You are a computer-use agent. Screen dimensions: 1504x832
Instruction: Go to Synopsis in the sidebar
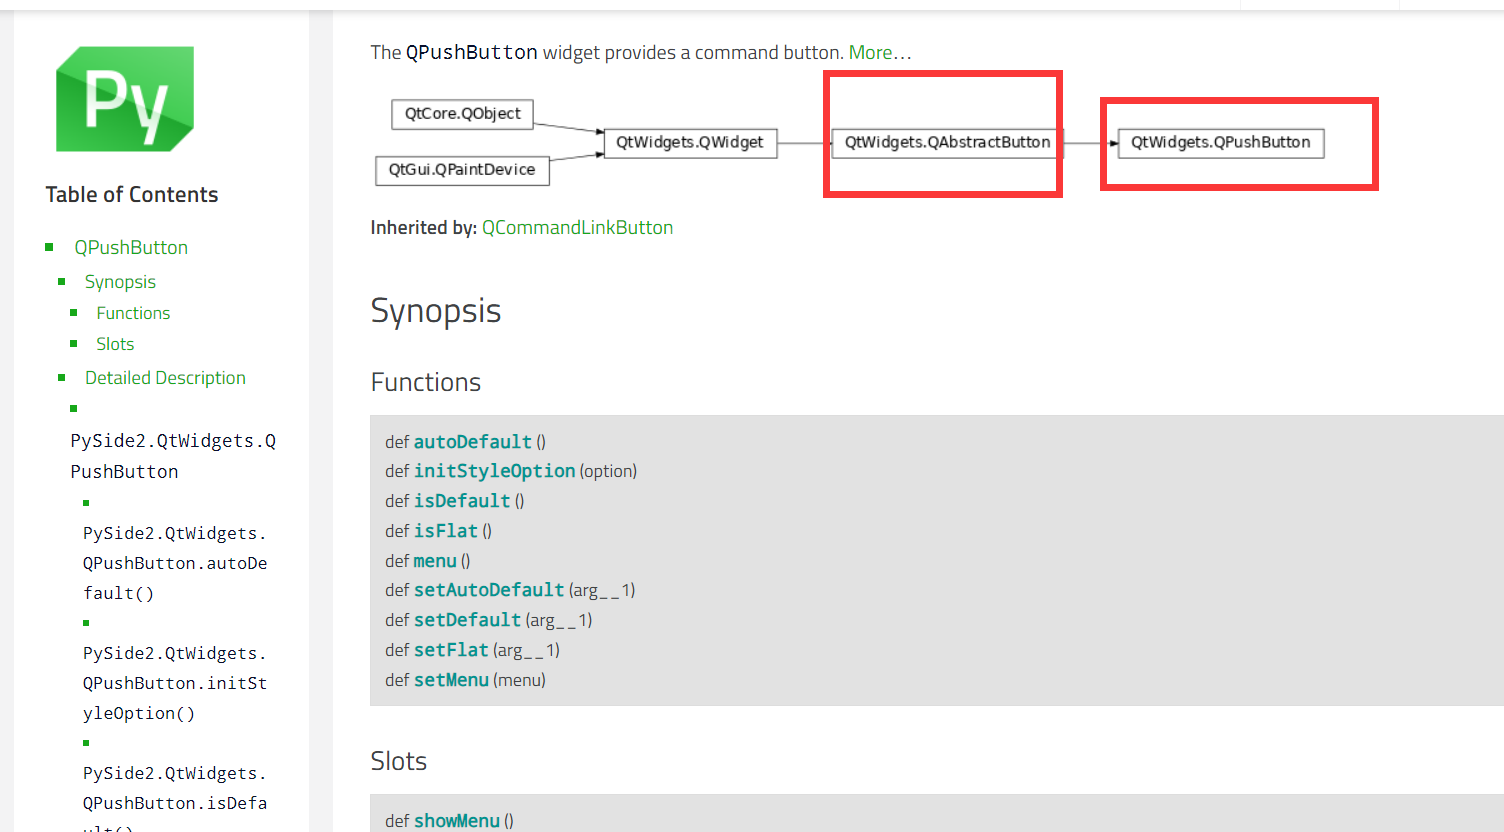click(120, 282)
